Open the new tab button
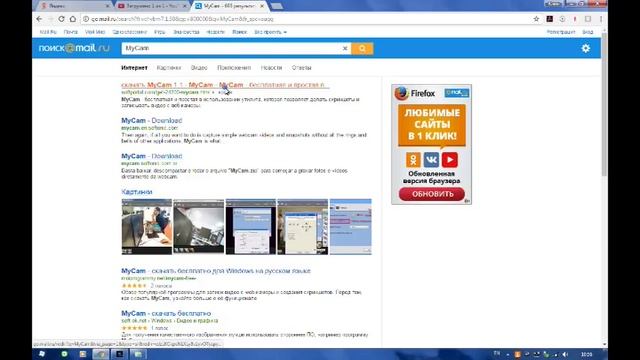 pos(276,6)
